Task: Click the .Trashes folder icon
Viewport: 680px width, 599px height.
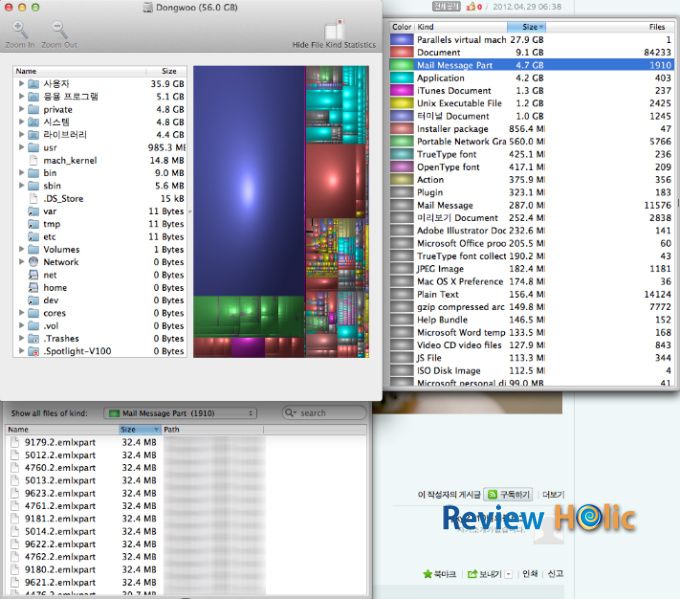Action: [x=33, y=338]
